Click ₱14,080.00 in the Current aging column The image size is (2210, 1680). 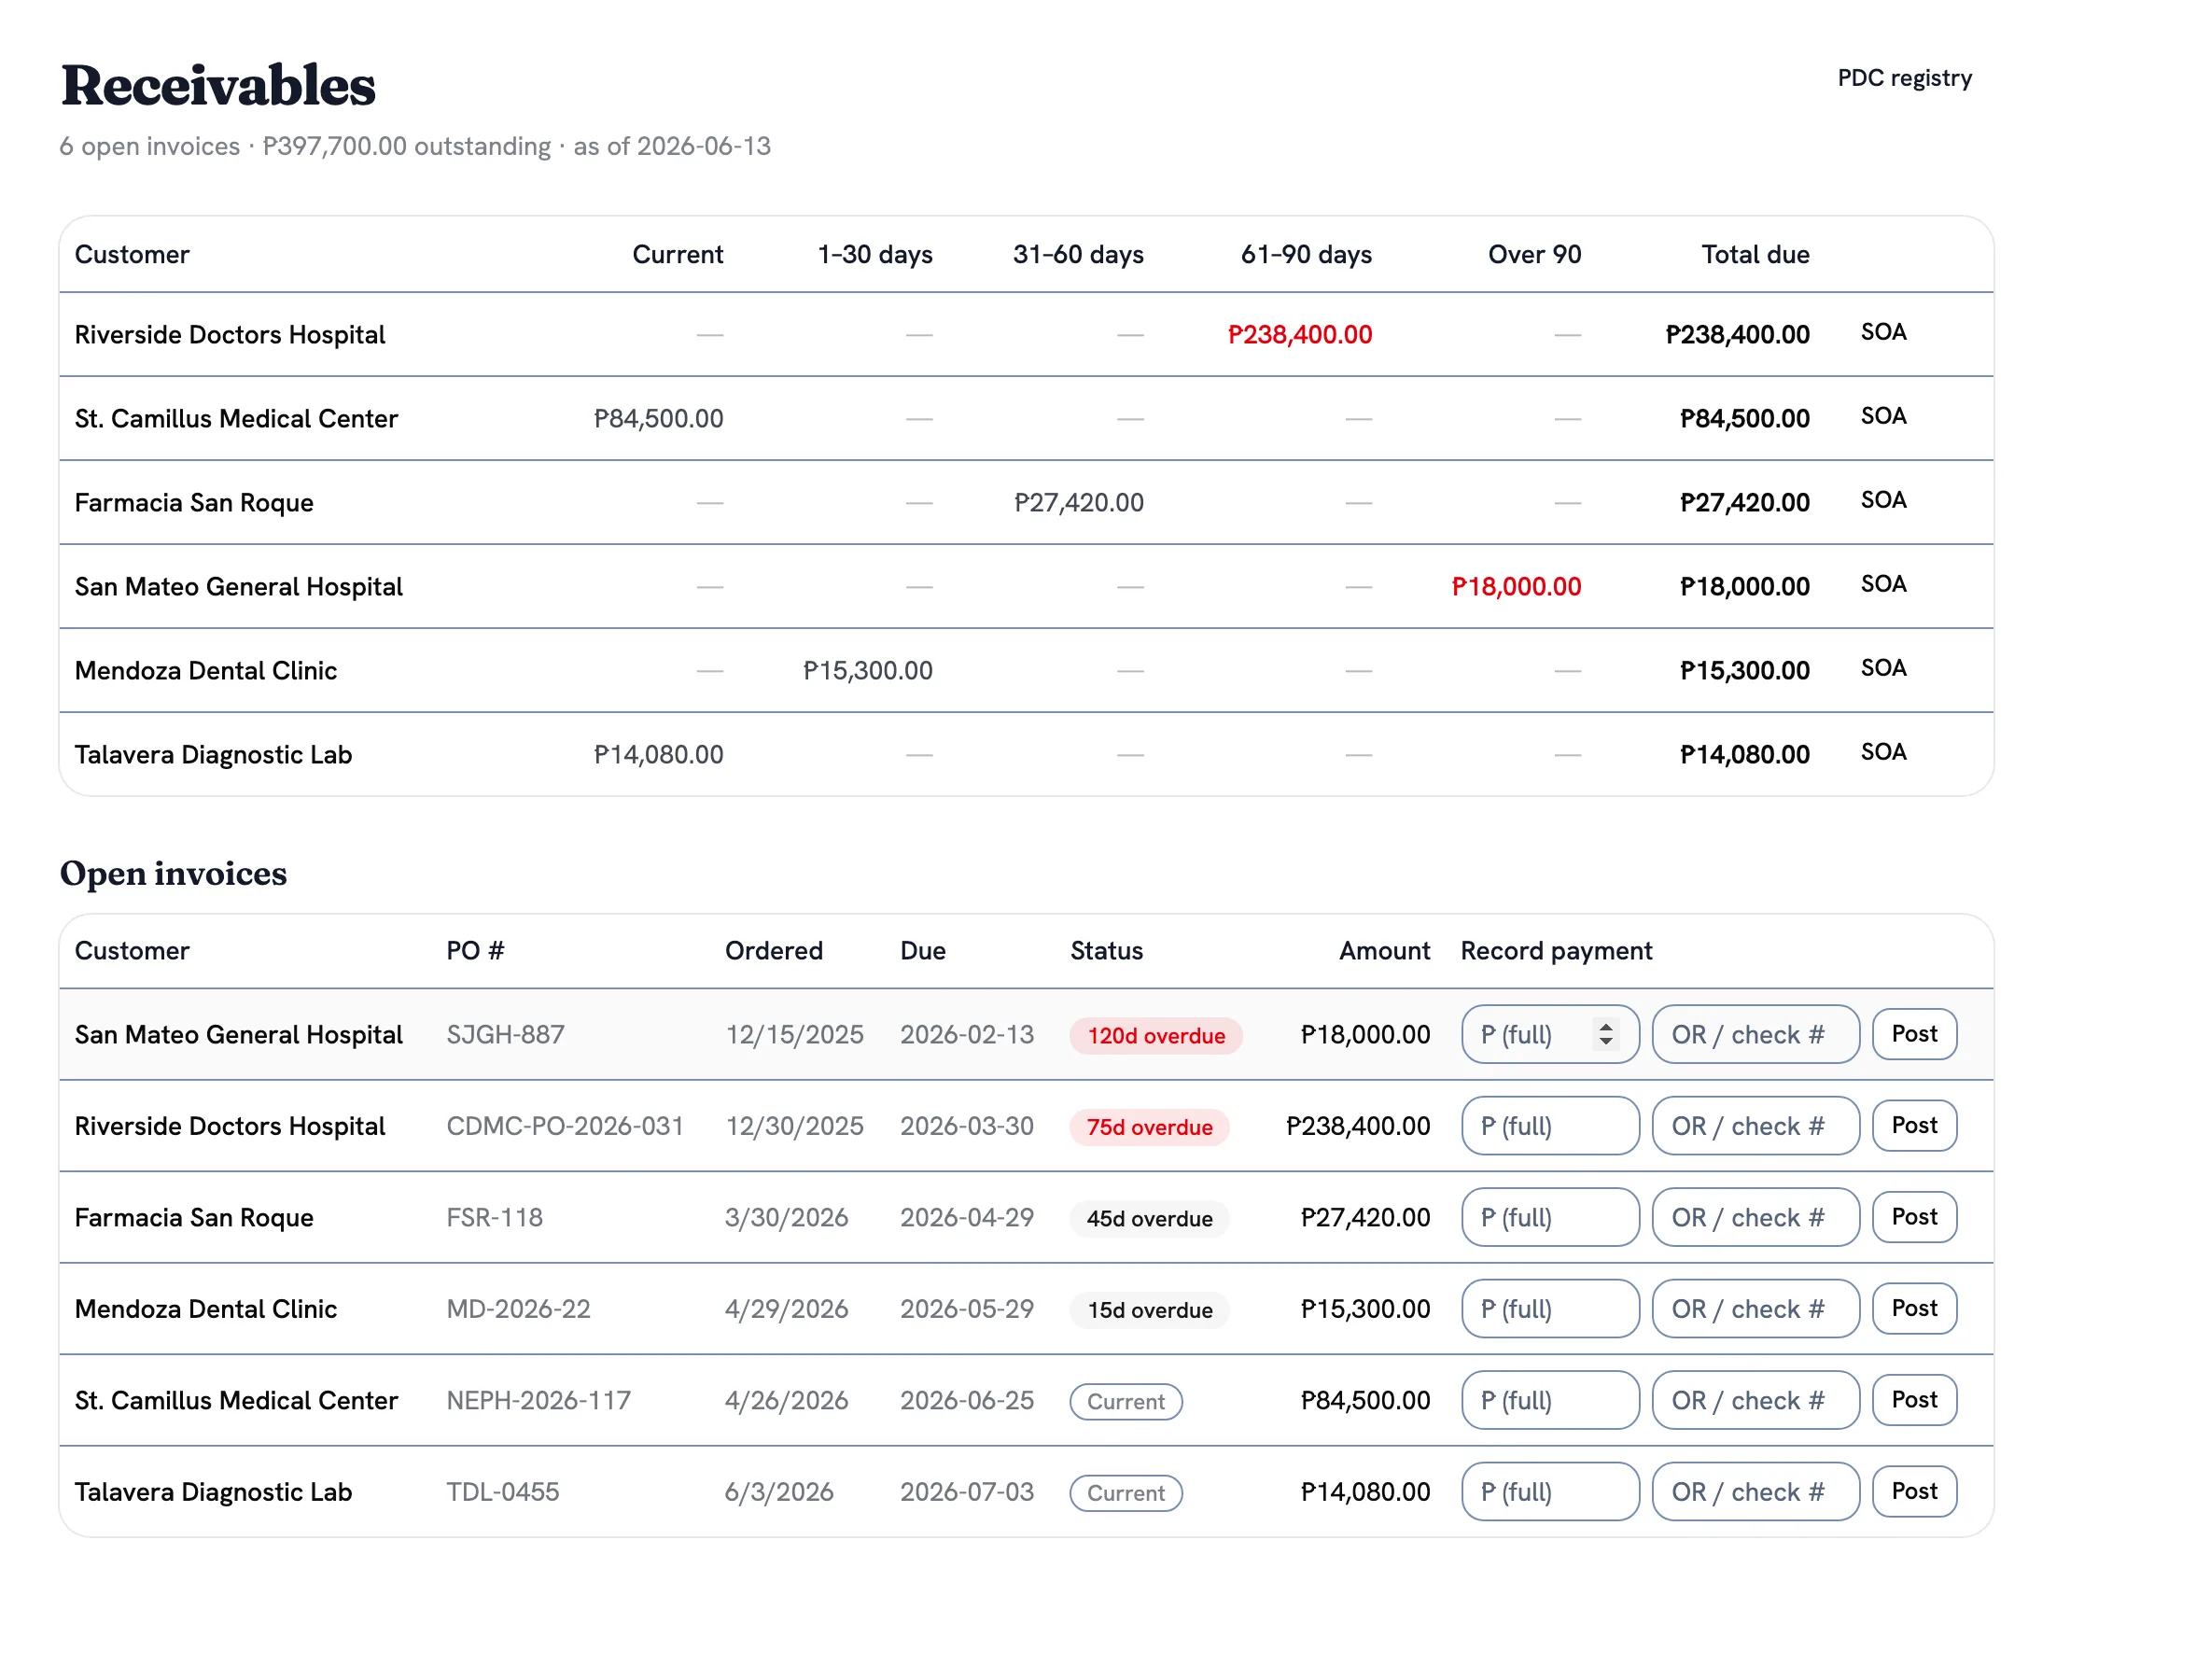coord(658,754)
